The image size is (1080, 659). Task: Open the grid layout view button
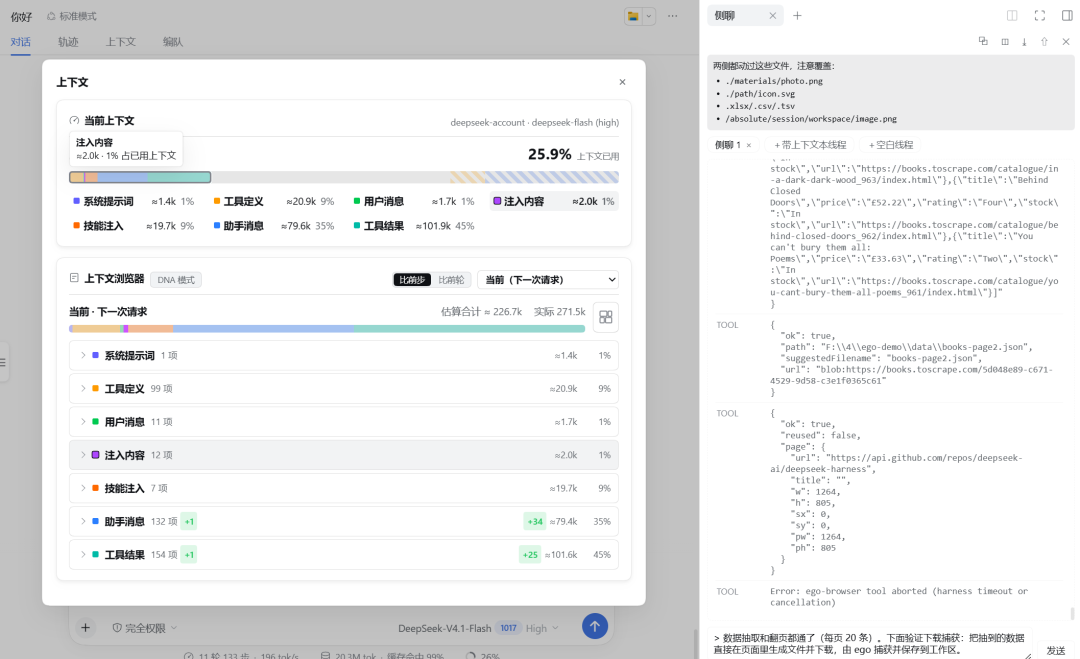click(605, 317)
